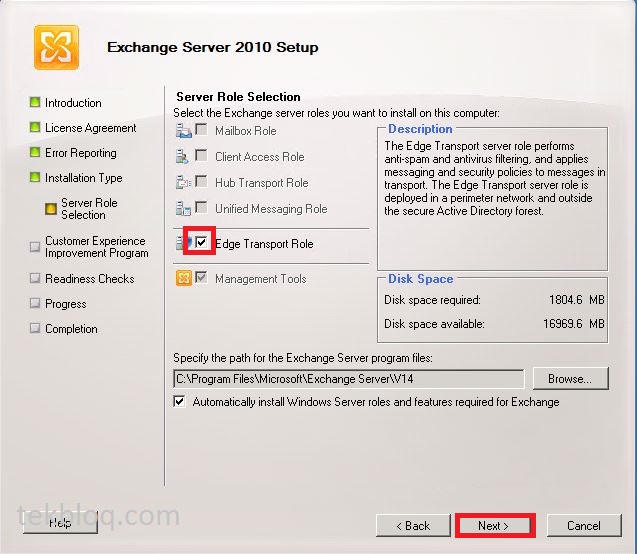The image size is (637, 554).
Task: Click the Server Role Selection yellow indicator
Action: (x=51, y=209)
